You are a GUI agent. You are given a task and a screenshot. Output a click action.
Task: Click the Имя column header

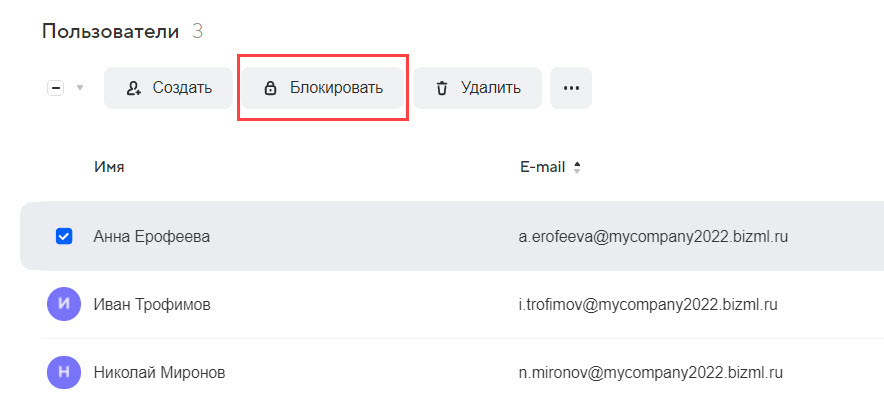[109, 167]
